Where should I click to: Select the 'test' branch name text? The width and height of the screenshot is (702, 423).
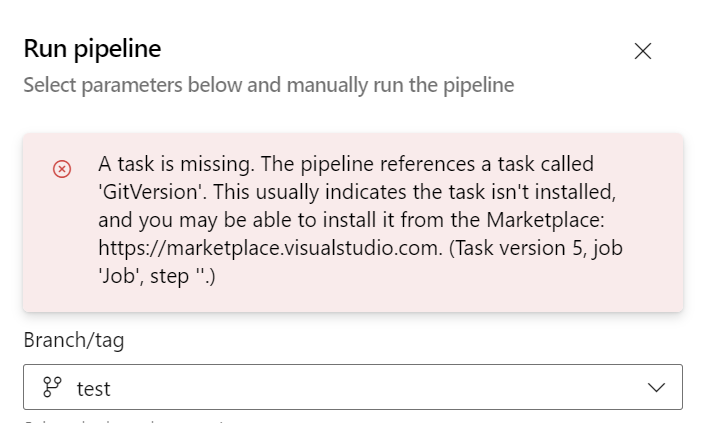tap(93, 388)
